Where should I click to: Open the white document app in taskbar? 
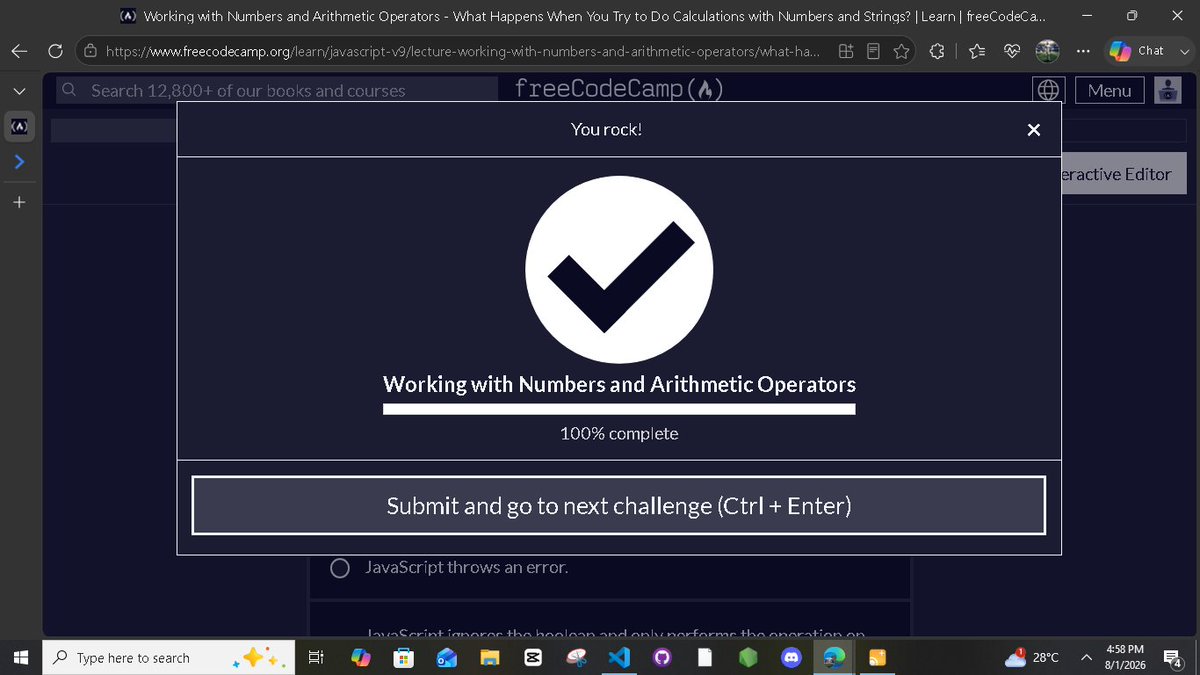(x=704, y=657)
